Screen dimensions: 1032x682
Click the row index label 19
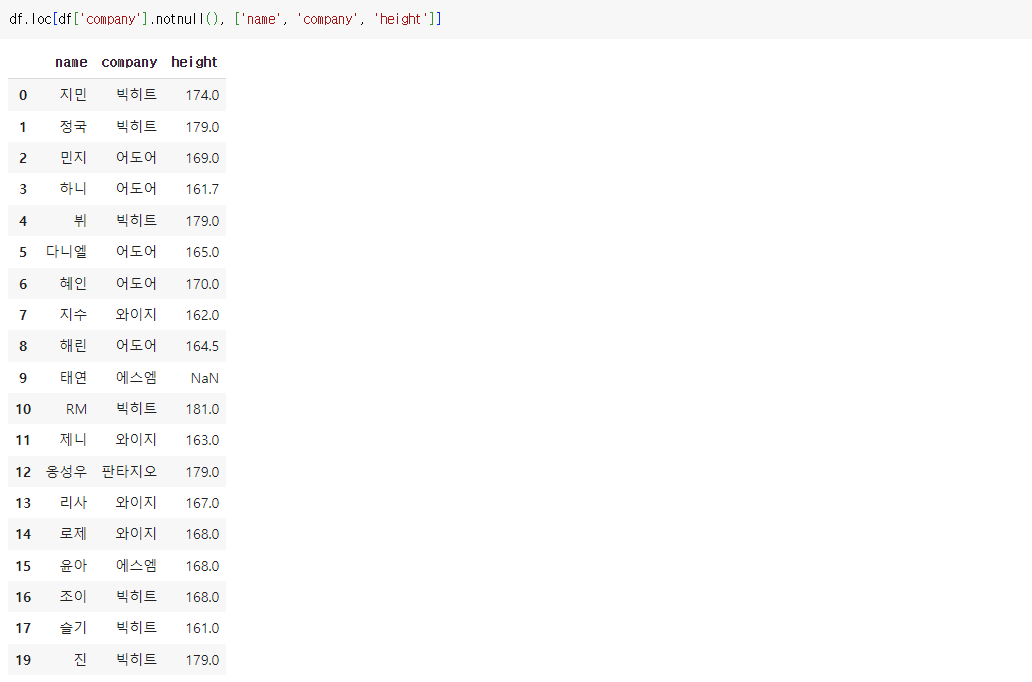(23, 660)
